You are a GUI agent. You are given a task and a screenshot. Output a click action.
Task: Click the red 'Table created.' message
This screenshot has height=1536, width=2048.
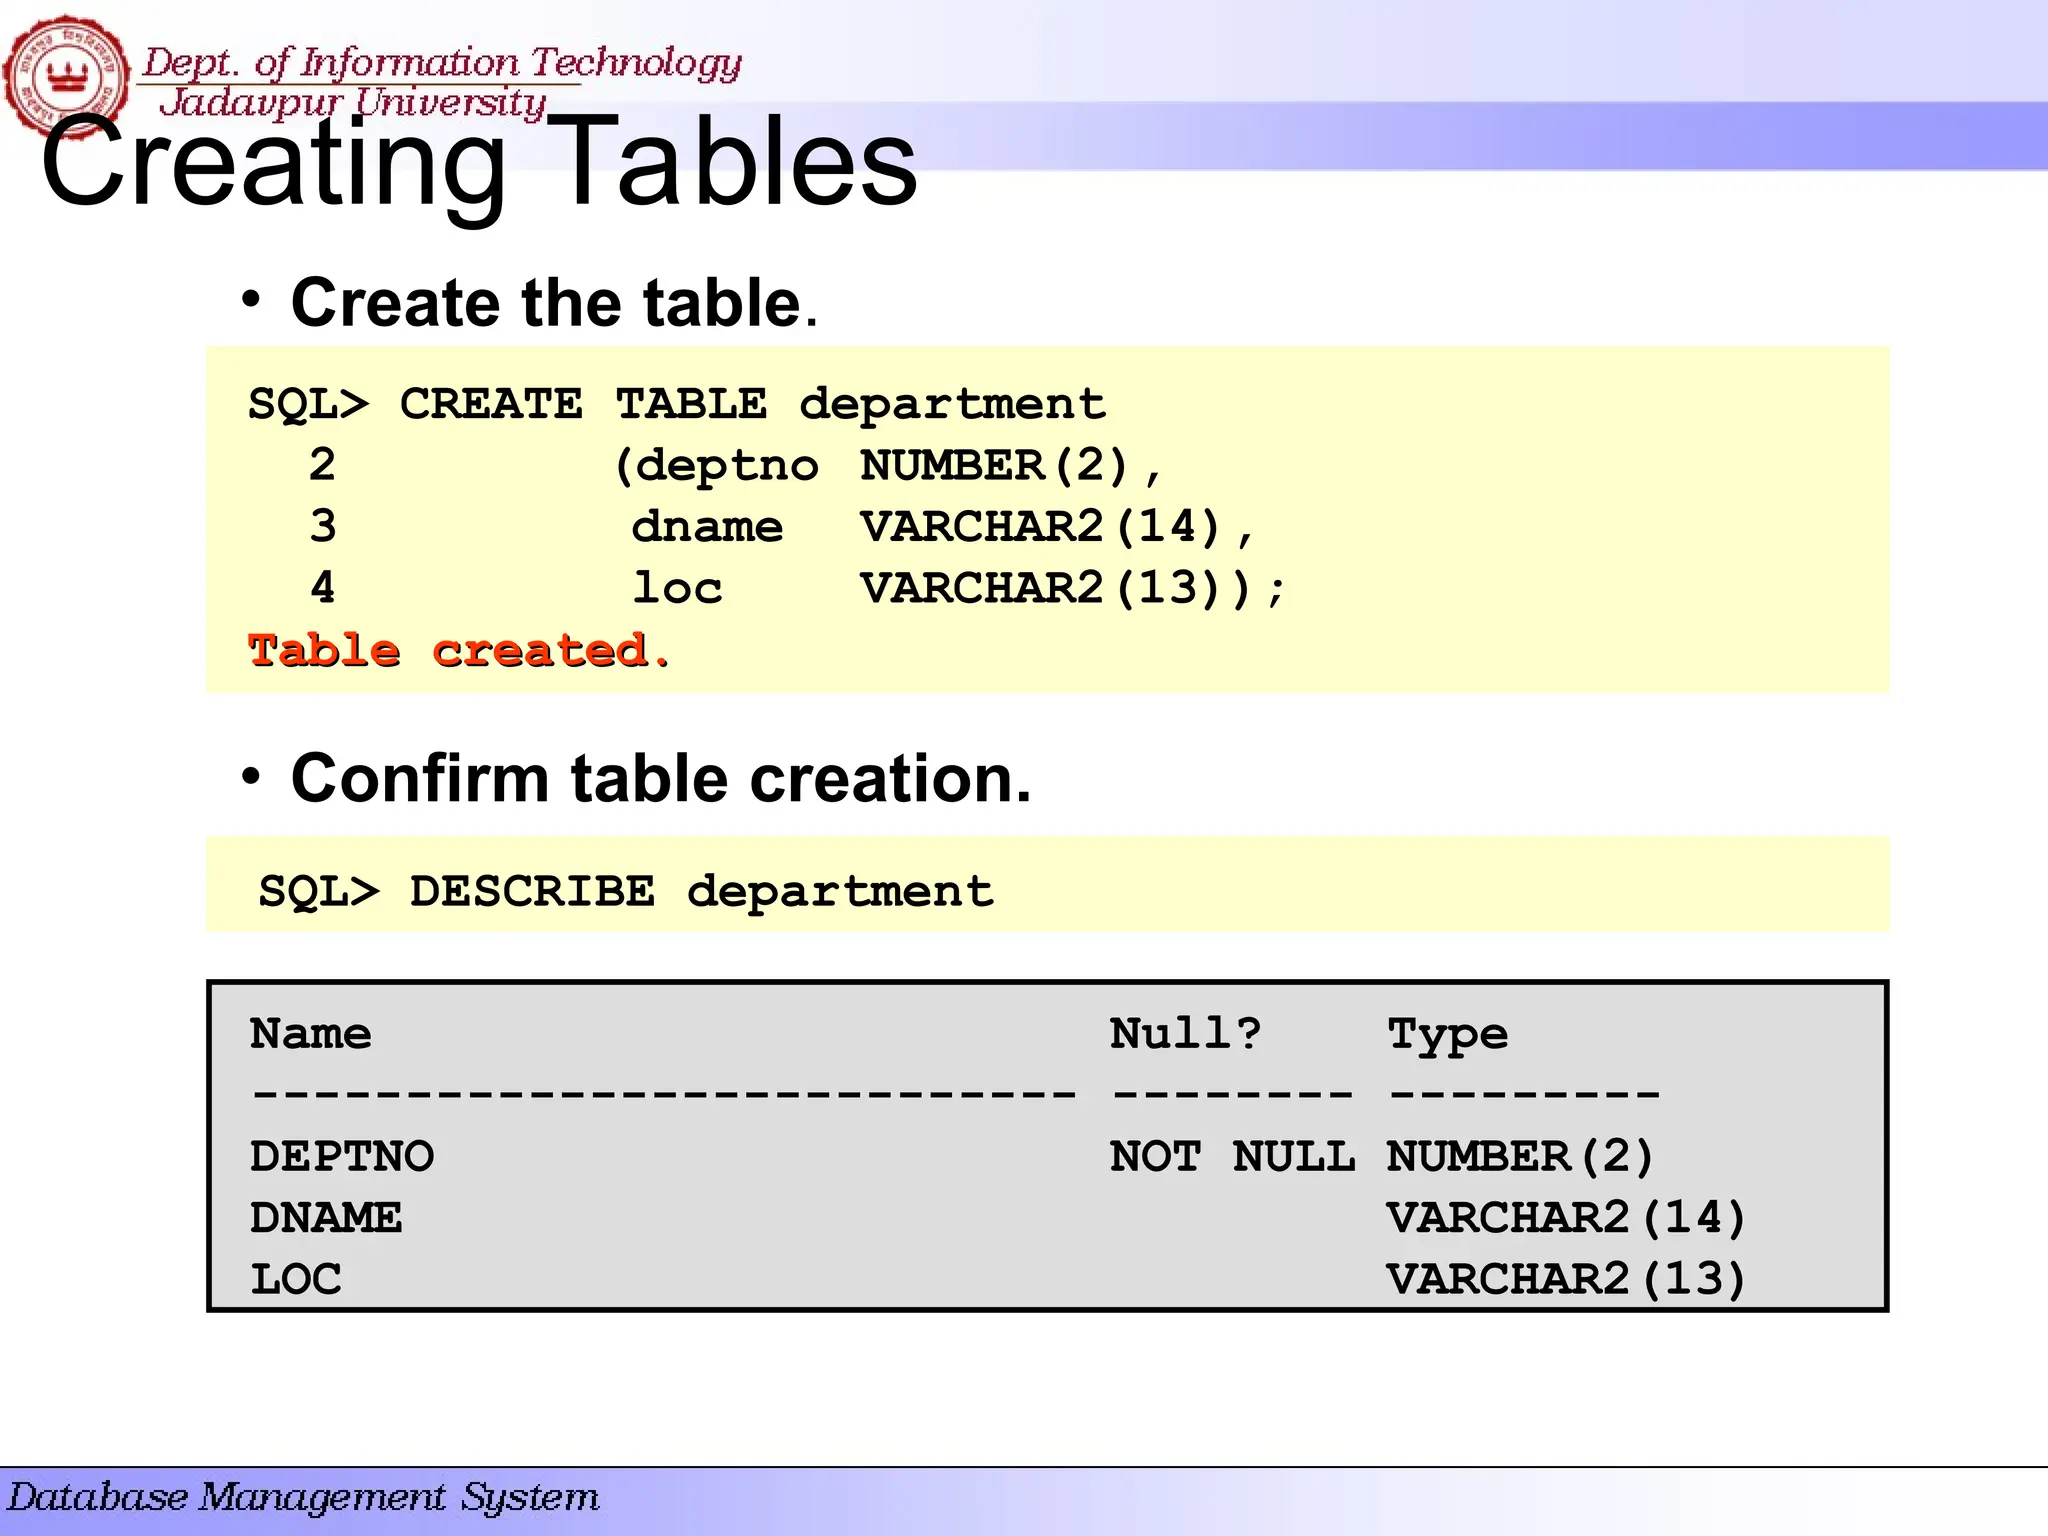tap(460, 651)
